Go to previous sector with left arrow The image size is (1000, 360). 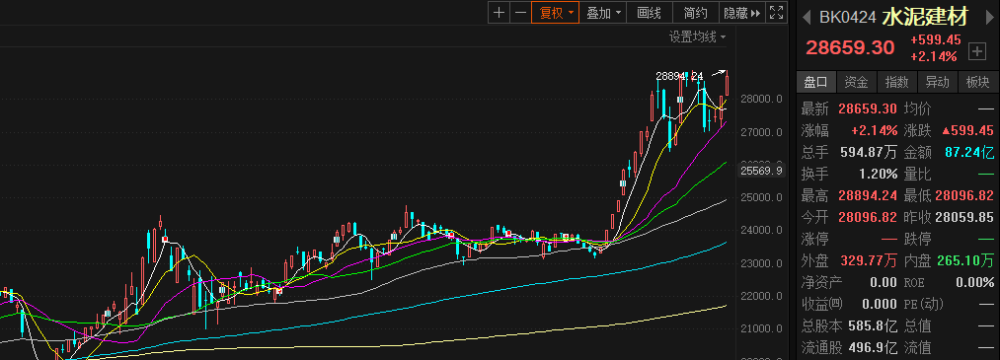tap(807, 17)
